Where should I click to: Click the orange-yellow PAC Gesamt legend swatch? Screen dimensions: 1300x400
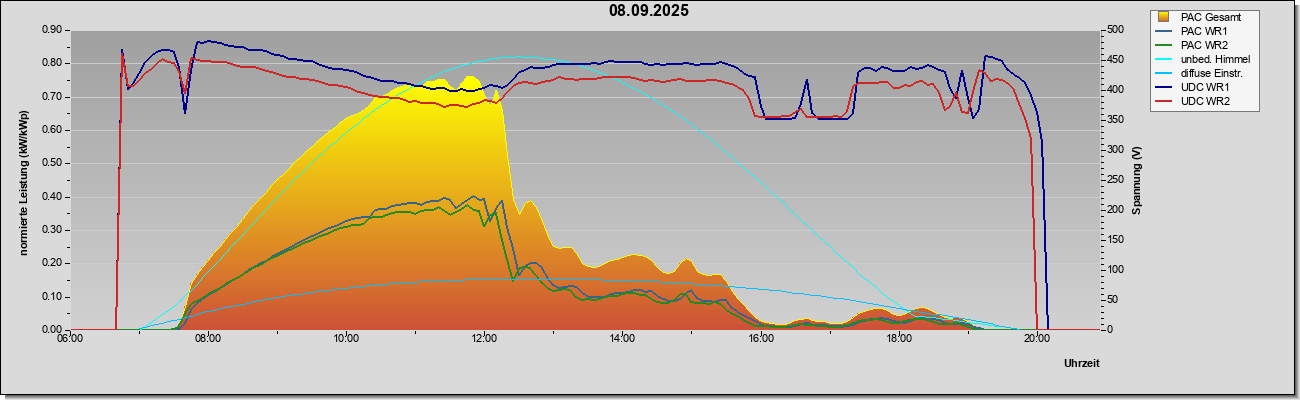pyautogui.click(x=1165, y=17)
